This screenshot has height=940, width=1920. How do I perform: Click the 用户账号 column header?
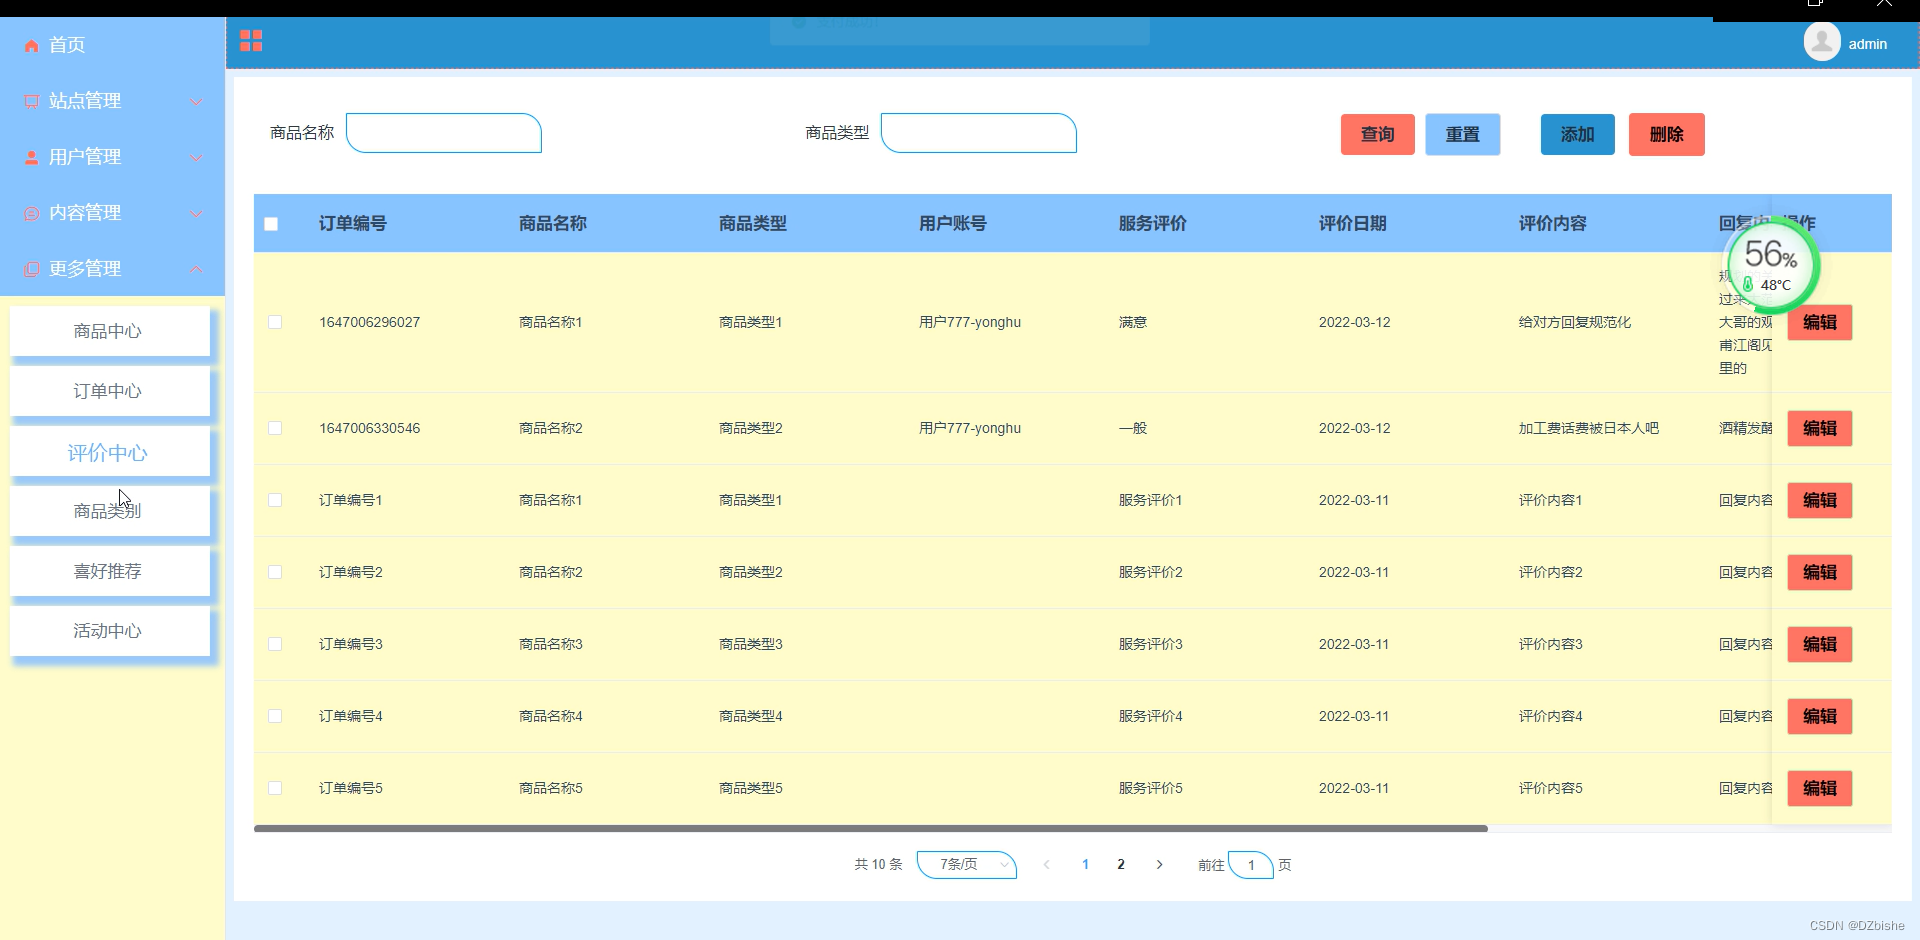953,224
